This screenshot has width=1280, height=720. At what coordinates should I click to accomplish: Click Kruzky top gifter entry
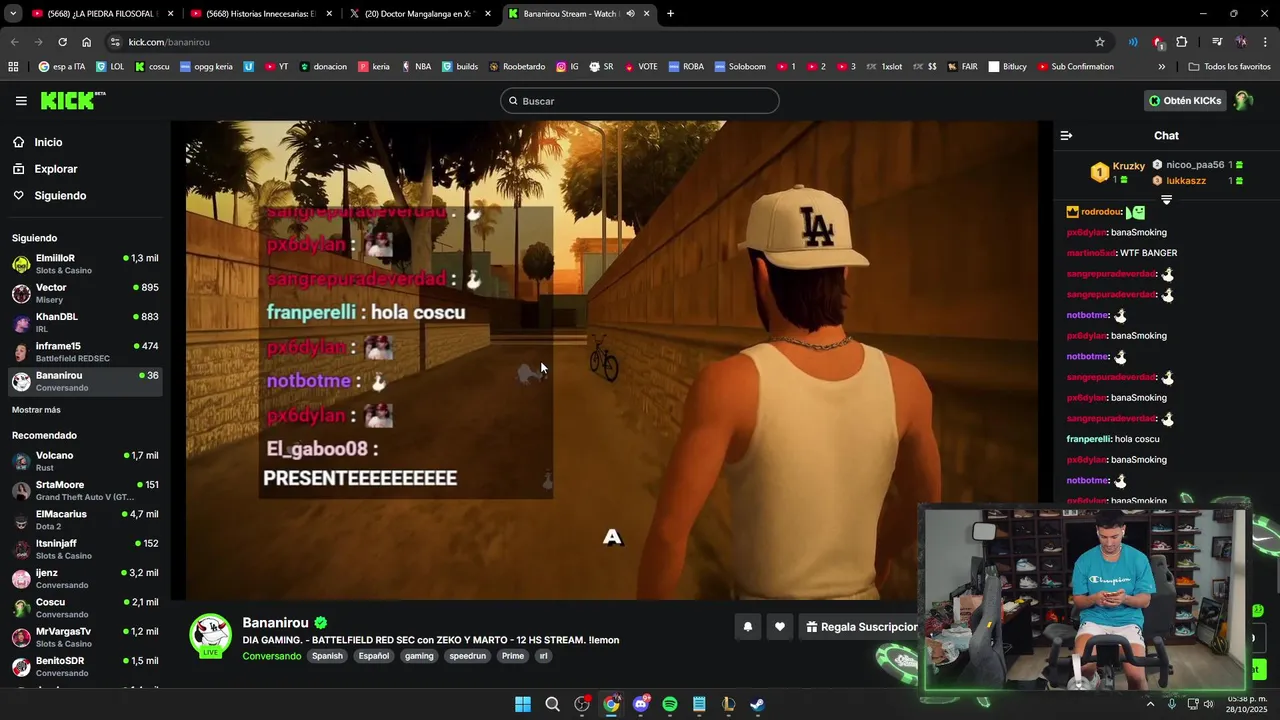(x=1118, y=172)
